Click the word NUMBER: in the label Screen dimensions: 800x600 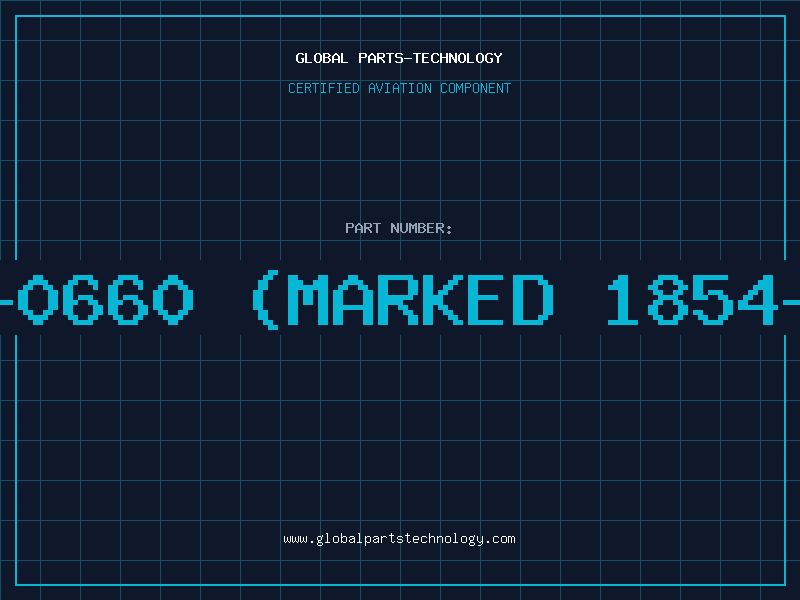(421, 228)
